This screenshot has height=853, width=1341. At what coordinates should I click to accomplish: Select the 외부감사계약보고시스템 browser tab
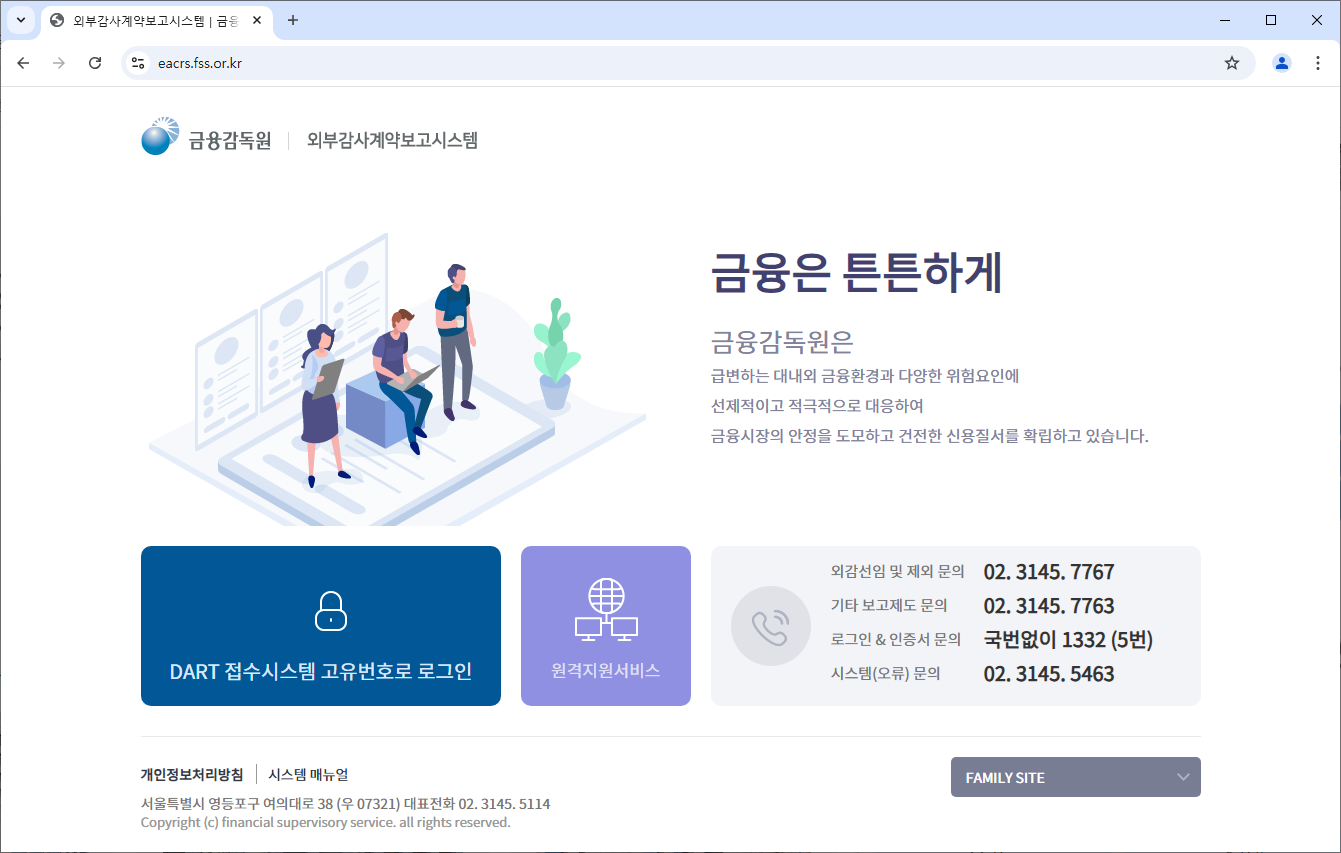click(x=156, y=20)
